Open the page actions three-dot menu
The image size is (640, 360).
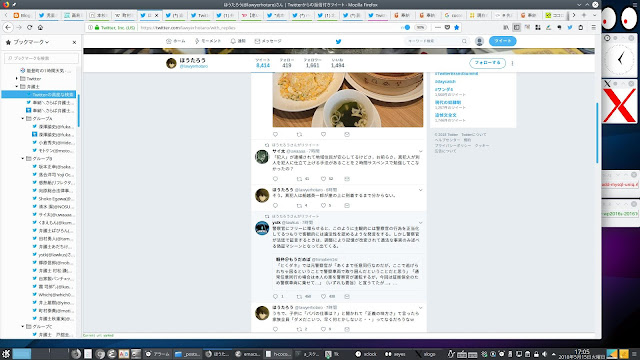point(438,27)
